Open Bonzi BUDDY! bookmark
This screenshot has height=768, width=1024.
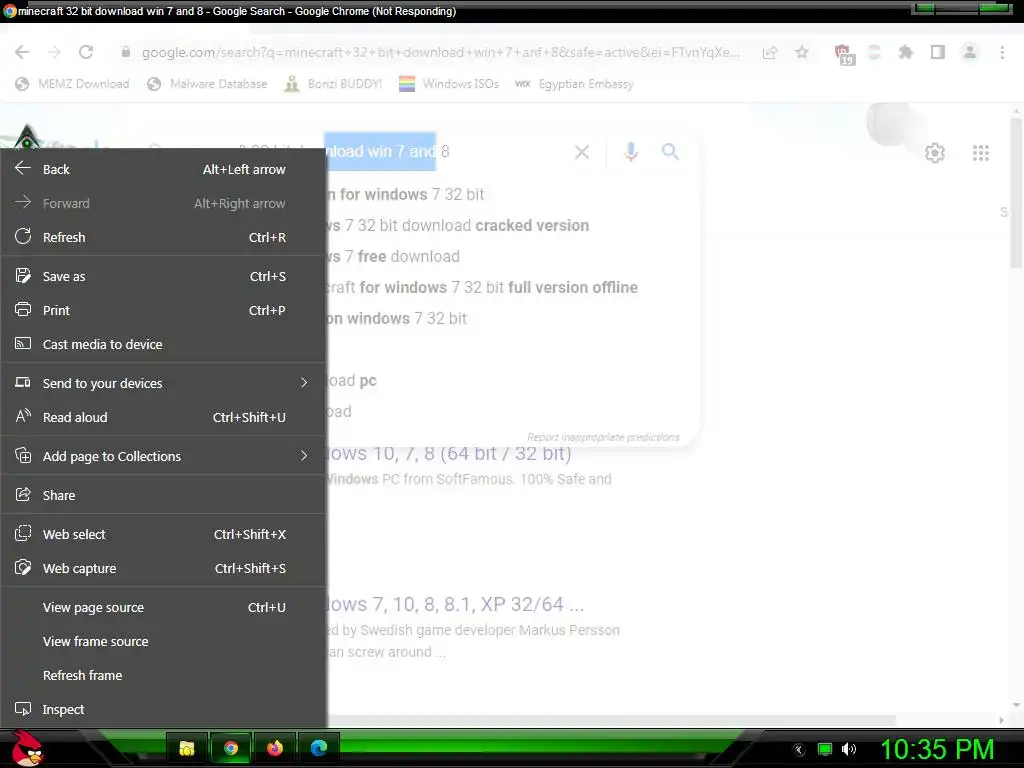[x=334, y=84]
